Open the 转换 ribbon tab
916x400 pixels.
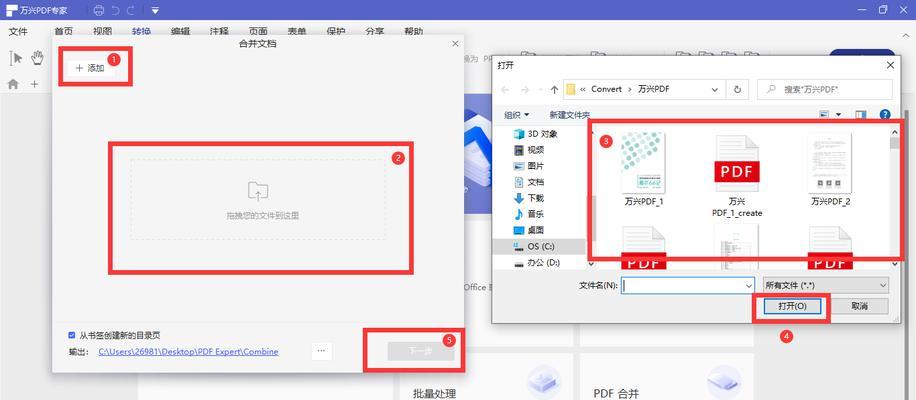coord(141,32)
